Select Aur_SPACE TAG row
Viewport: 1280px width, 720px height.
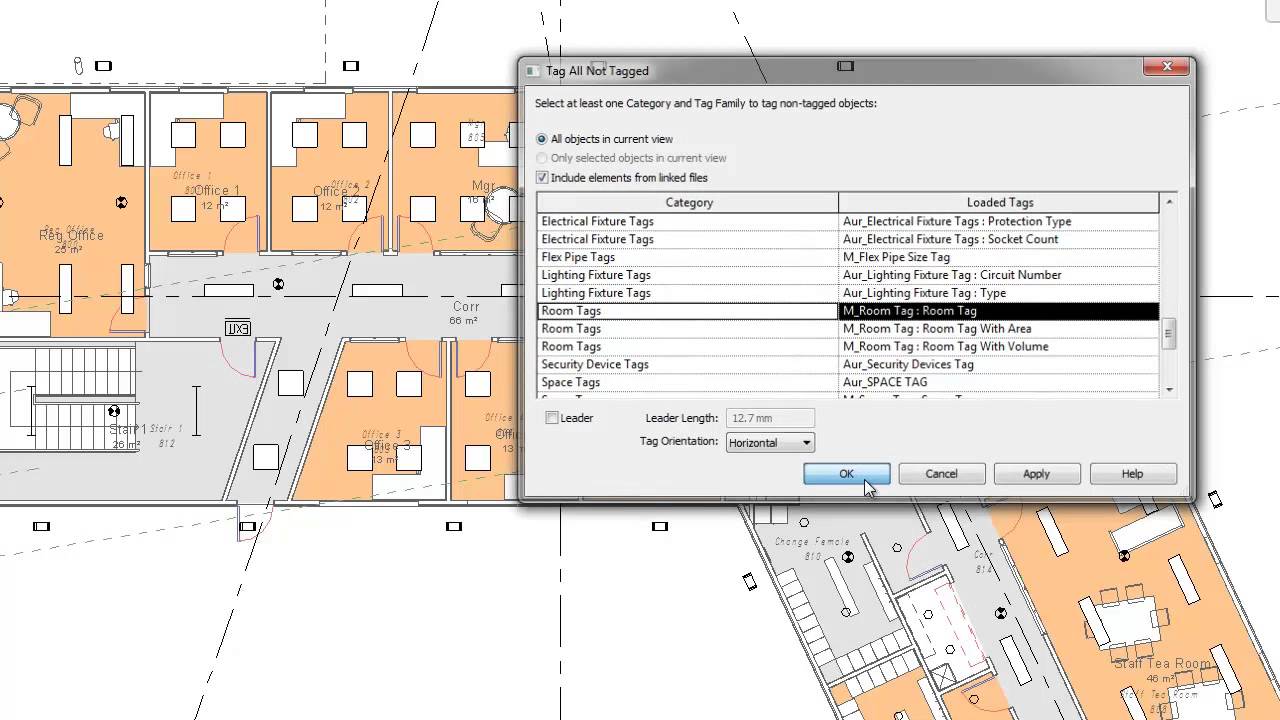point(848,383)
